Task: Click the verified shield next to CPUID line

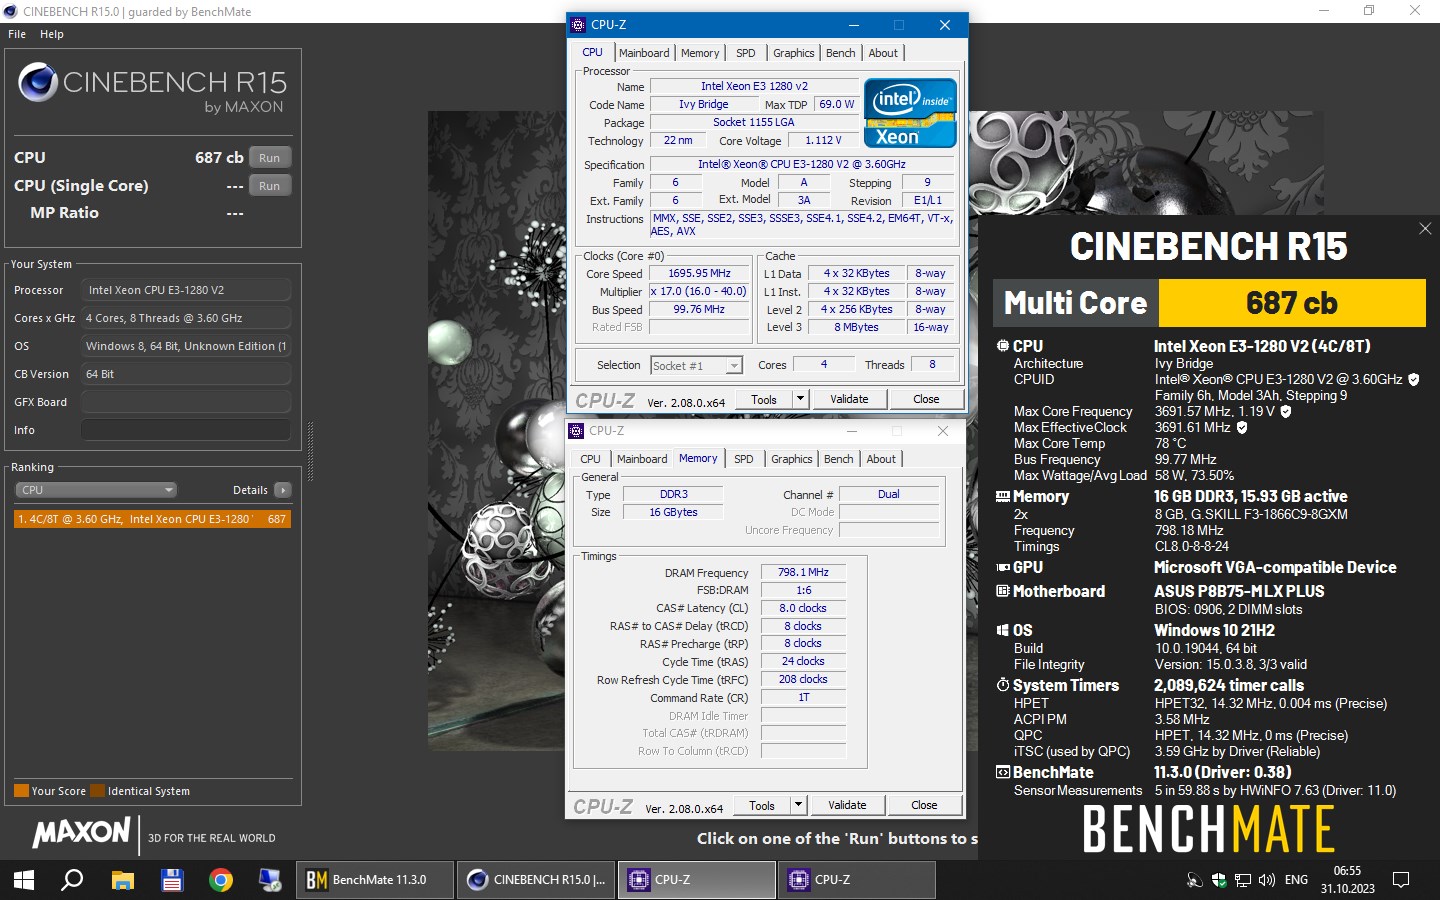Action: coord(1413,379)
